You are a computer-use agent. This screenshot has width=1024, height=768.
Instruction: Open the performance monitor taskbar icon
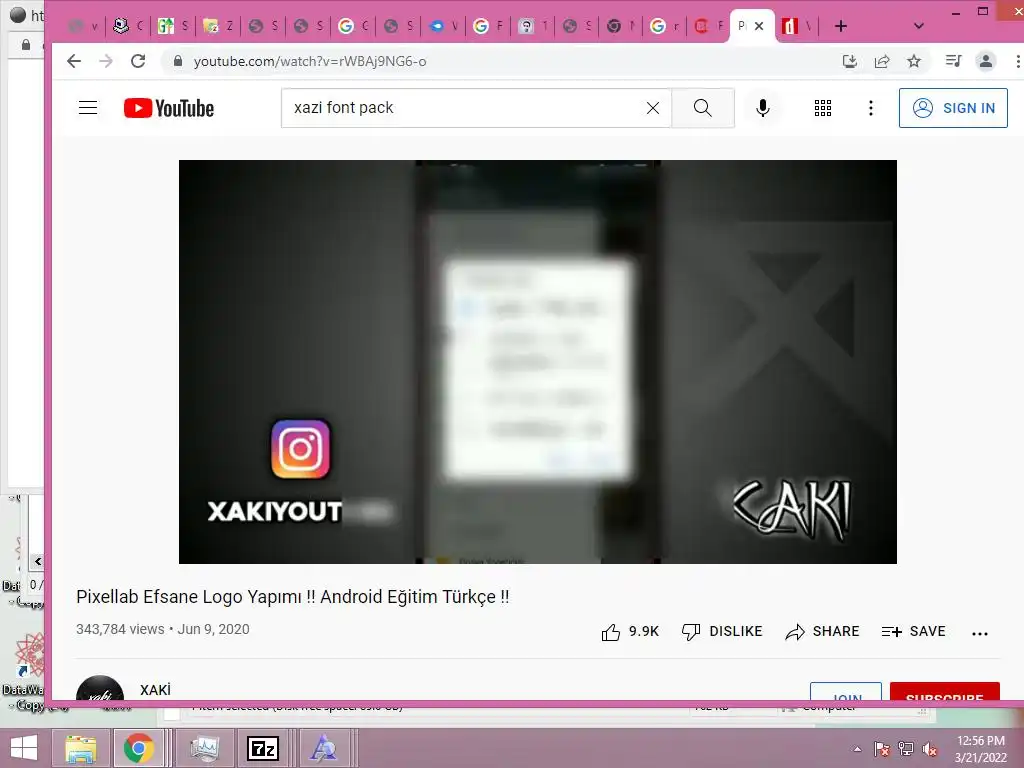(x=204, y=748)
